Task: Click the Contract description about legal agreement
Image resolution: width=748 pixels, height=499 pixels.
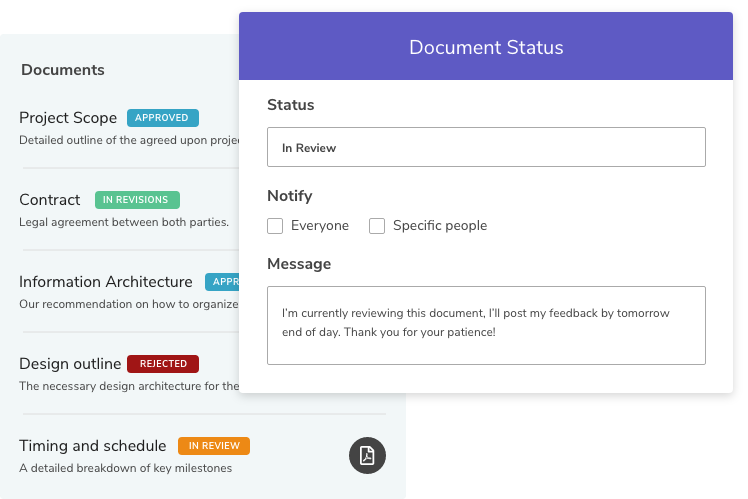Action: click(x=124, y=222)
